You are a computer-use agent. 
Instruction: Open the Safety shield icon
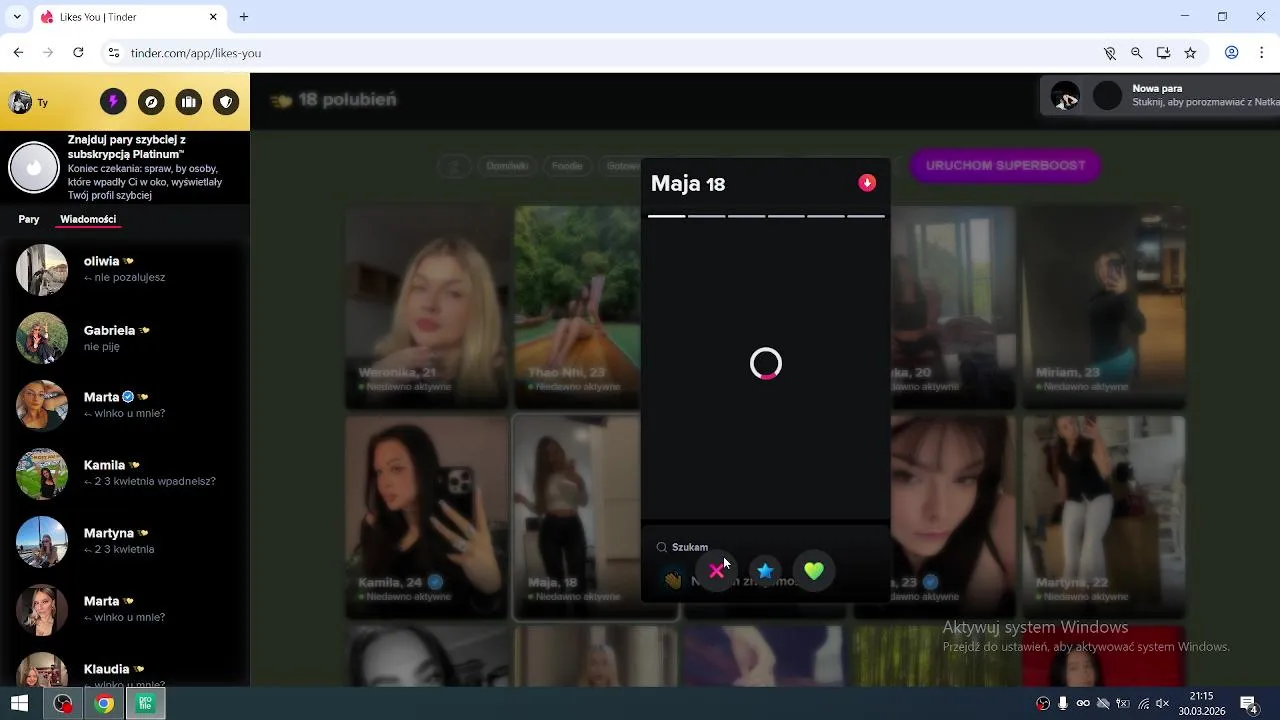pyautogui.click(x=227, y=102)
